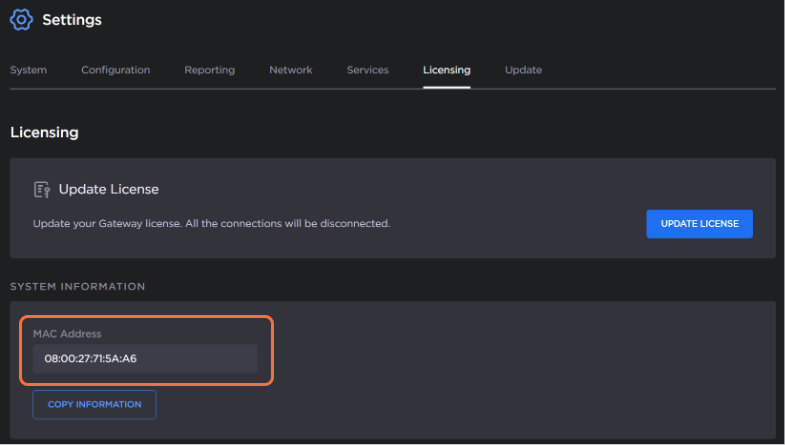The image size is (785, 445).
Task: Click the MAC address value field
Action: tap(145, 358)
